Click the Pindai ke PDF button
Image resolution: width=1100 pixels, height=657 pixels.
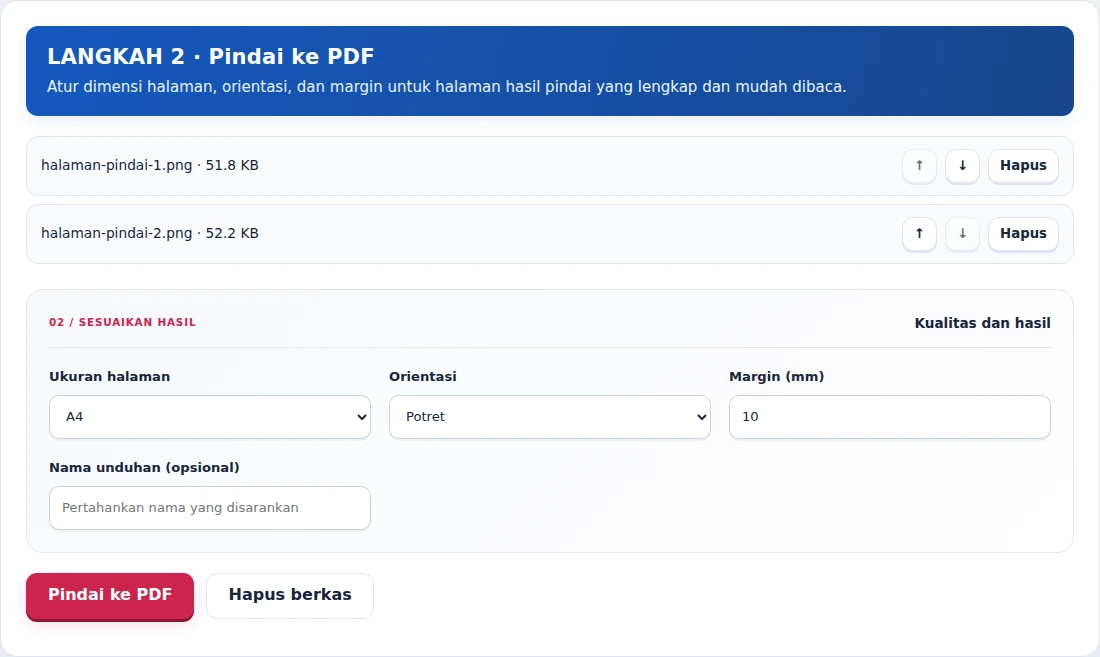[x=110, y=595]
